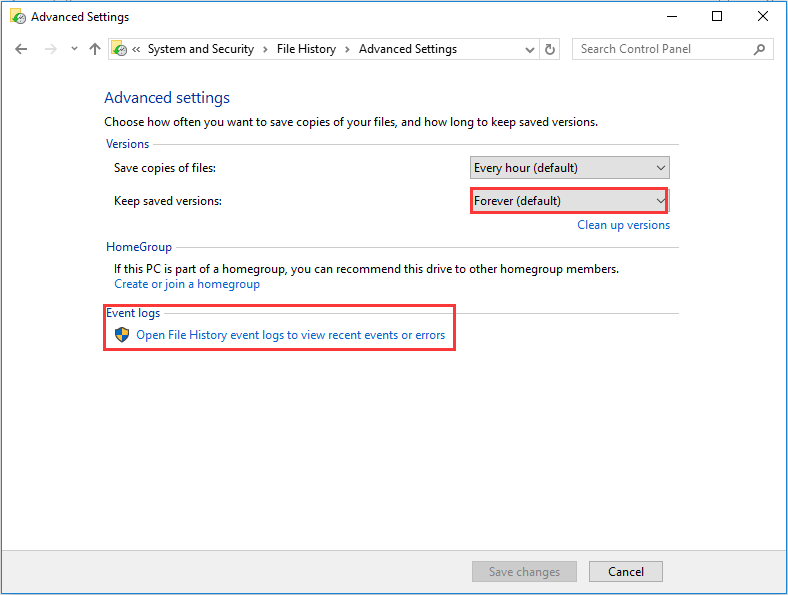The width and height of the screenshot is (788, 595).
Task: Cancel the advanced settings changes
Action: click(x=626, y=571)
